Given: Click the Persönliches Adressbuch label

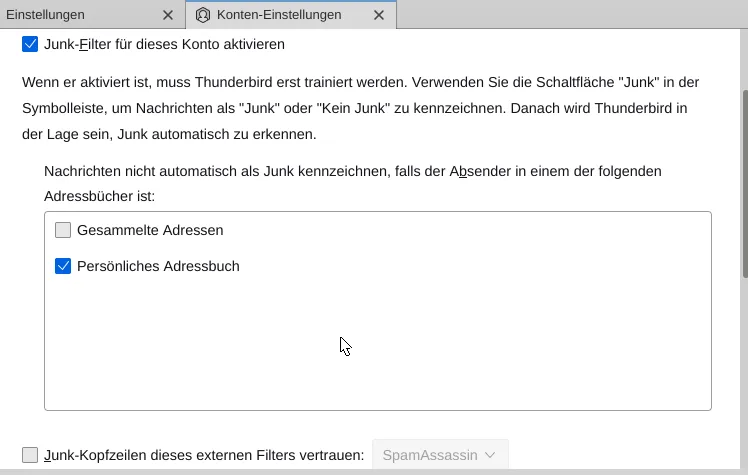Looking at the screenshot, I should [158, 266].
